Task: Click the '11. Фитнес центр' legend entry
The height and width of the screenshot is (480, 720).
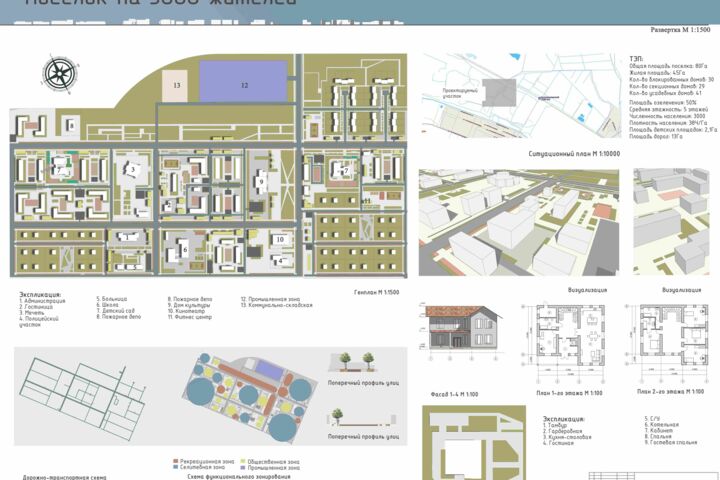Action: point(190,317)
